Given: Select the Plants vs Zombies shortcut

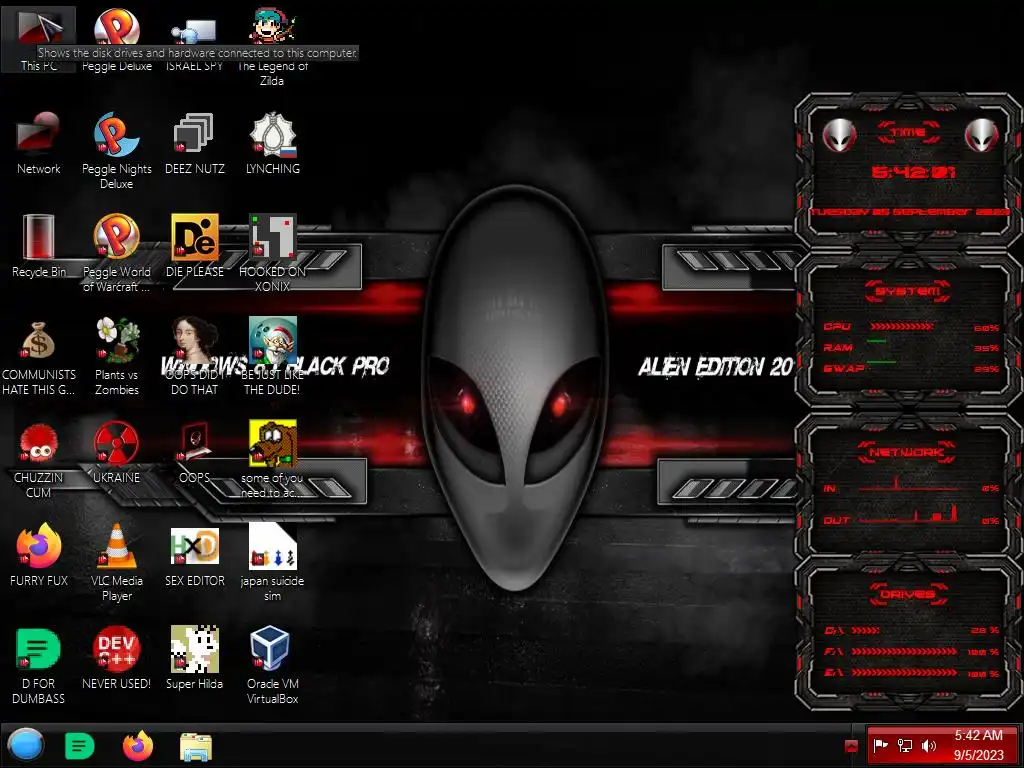Looking at the screenshot, I should coord(116,357).
